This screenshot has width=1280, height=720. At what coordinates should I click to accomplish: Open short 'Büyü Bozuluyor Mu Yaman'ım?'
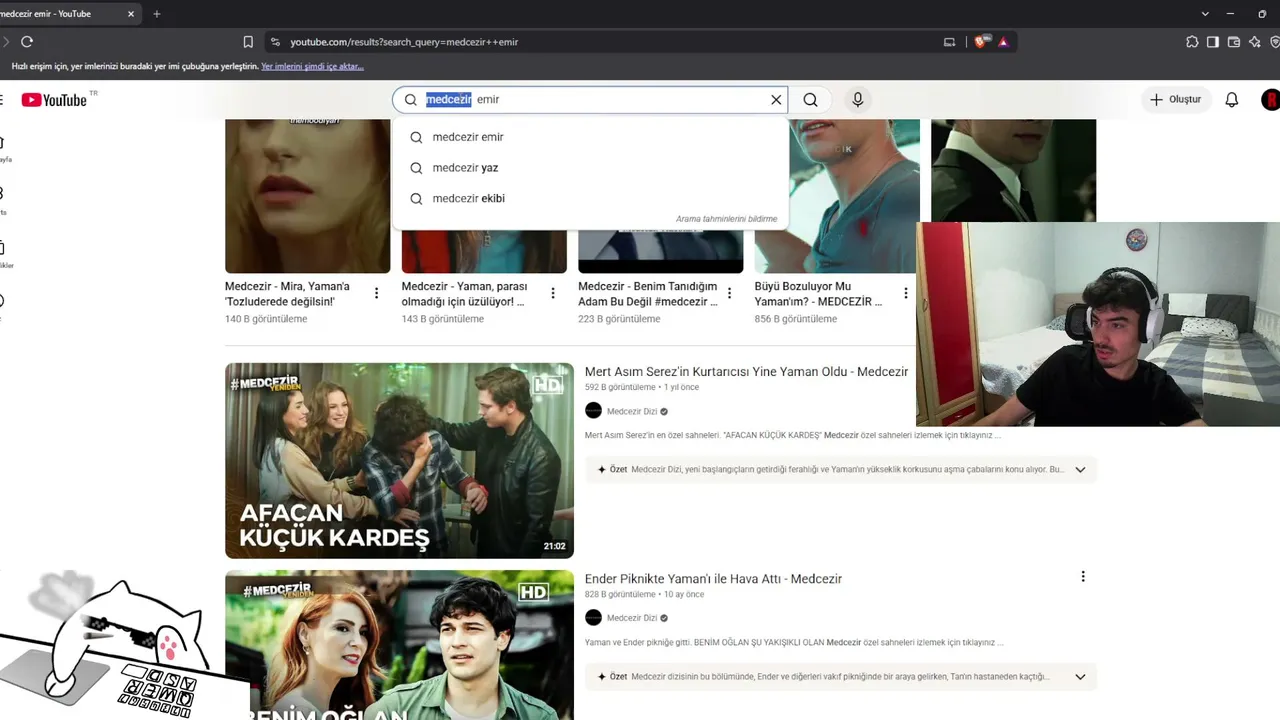pos(819,294)
